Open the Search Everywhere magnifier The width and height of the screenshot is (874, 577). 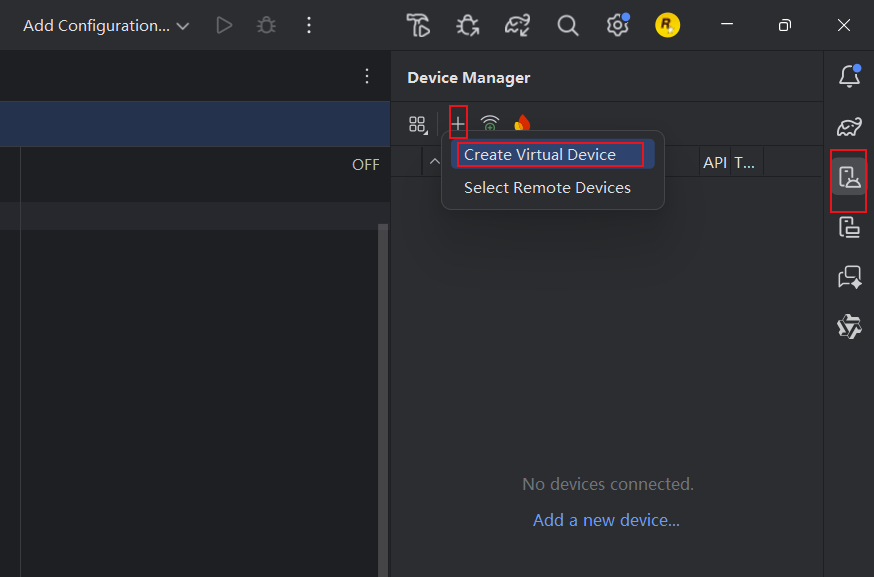point(568,26)
